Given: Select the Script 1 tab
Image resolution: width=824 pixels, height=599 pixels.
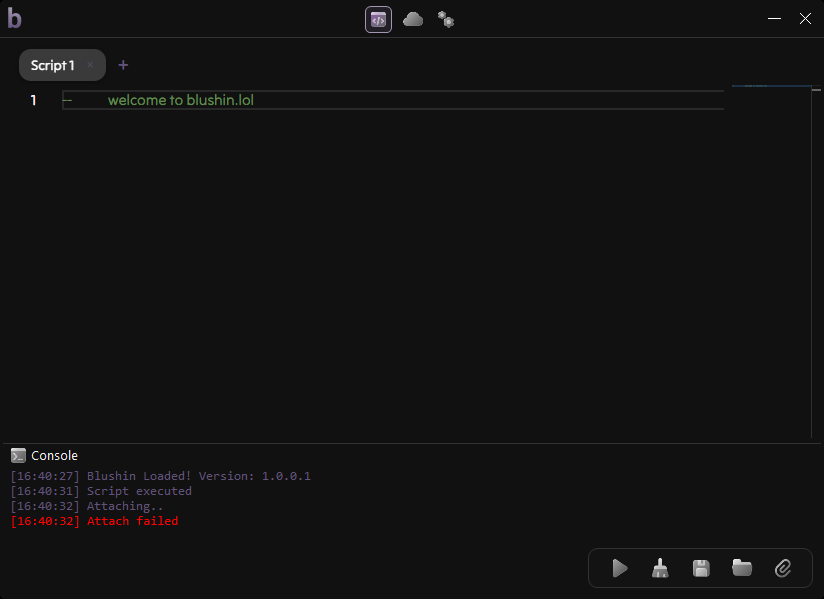Looking at the screenshot, I should pyautogui.click(x=52, y=65).
